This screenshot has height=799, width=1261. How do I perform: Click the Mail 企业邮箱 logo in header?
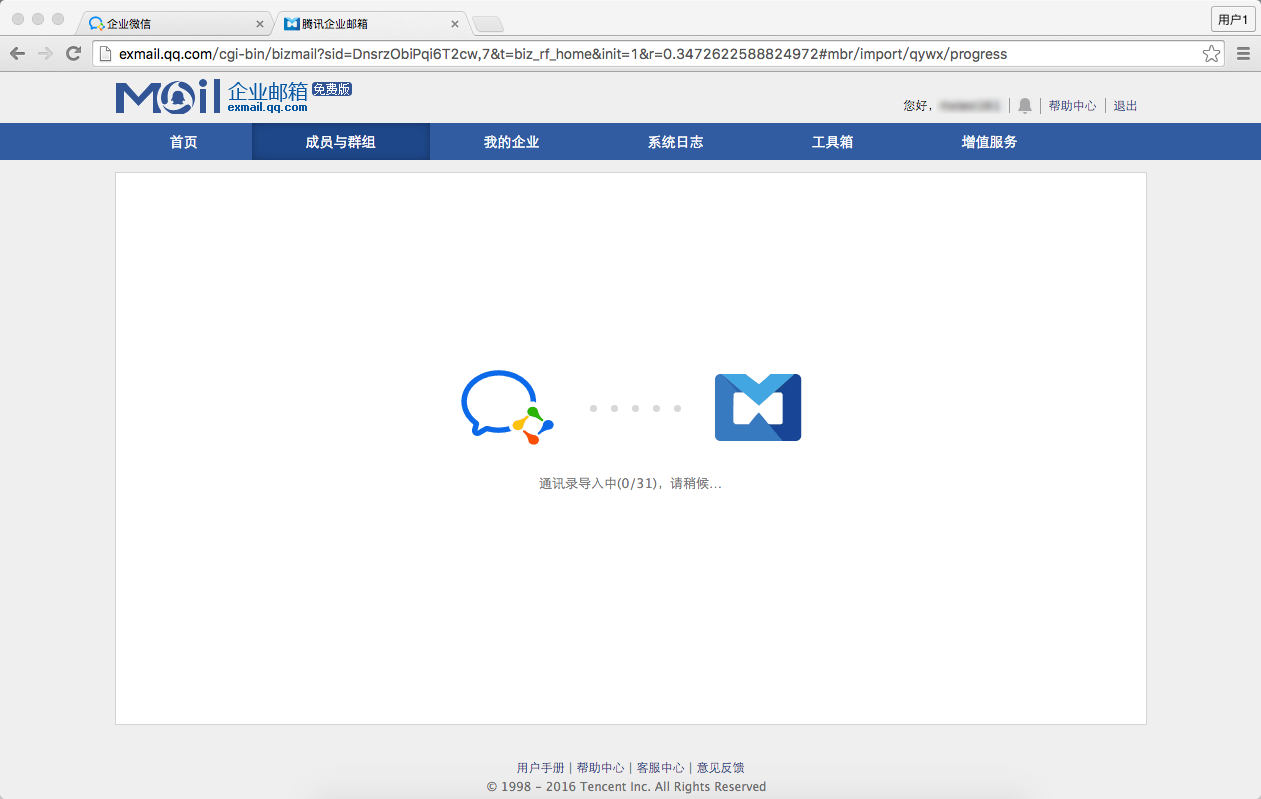pos(233,97)
